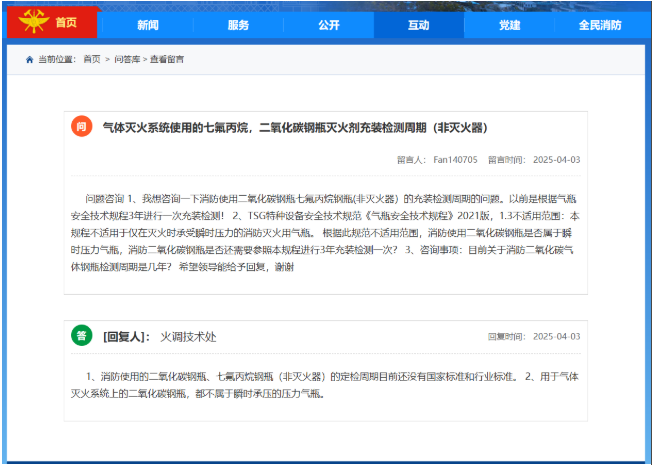
Task: Click 查看留言 in the breadcrumb
Action: (x=167, y=60)
